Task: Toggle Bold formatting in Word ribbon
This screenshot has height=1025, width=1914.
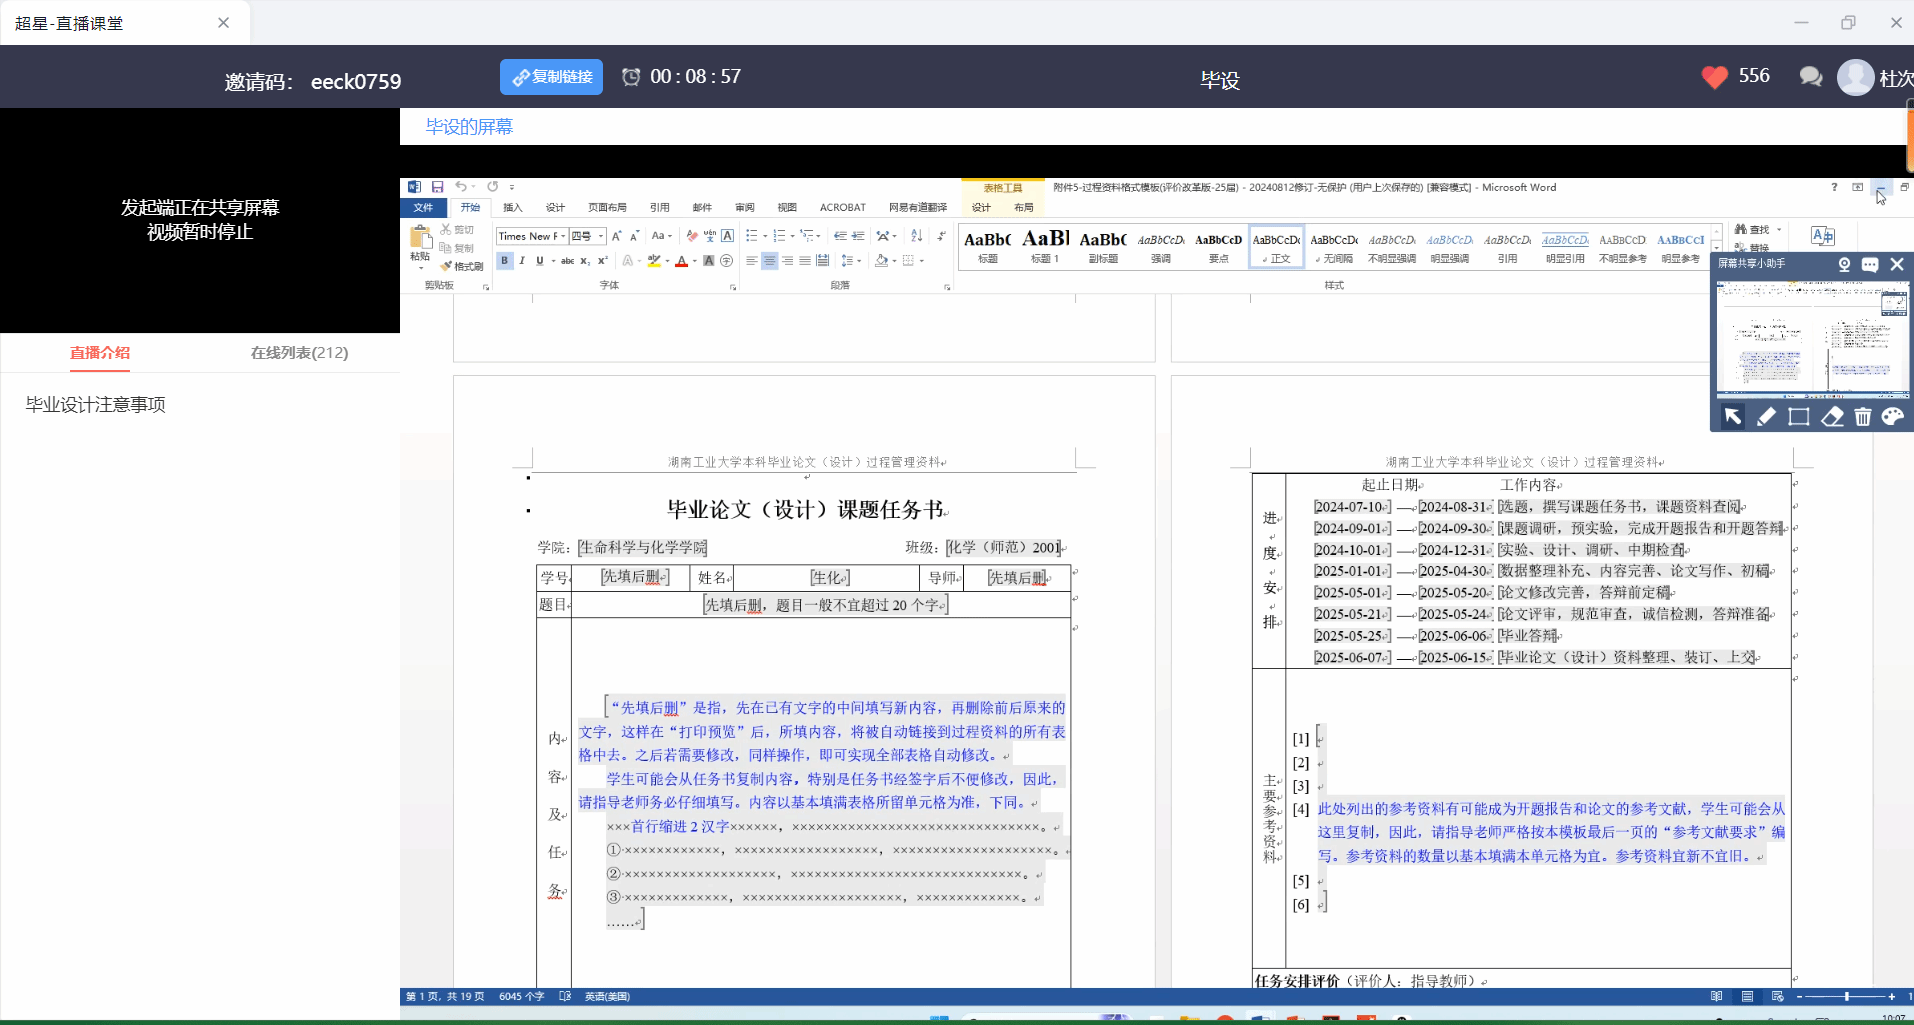Action: click(x=504, y=261)
